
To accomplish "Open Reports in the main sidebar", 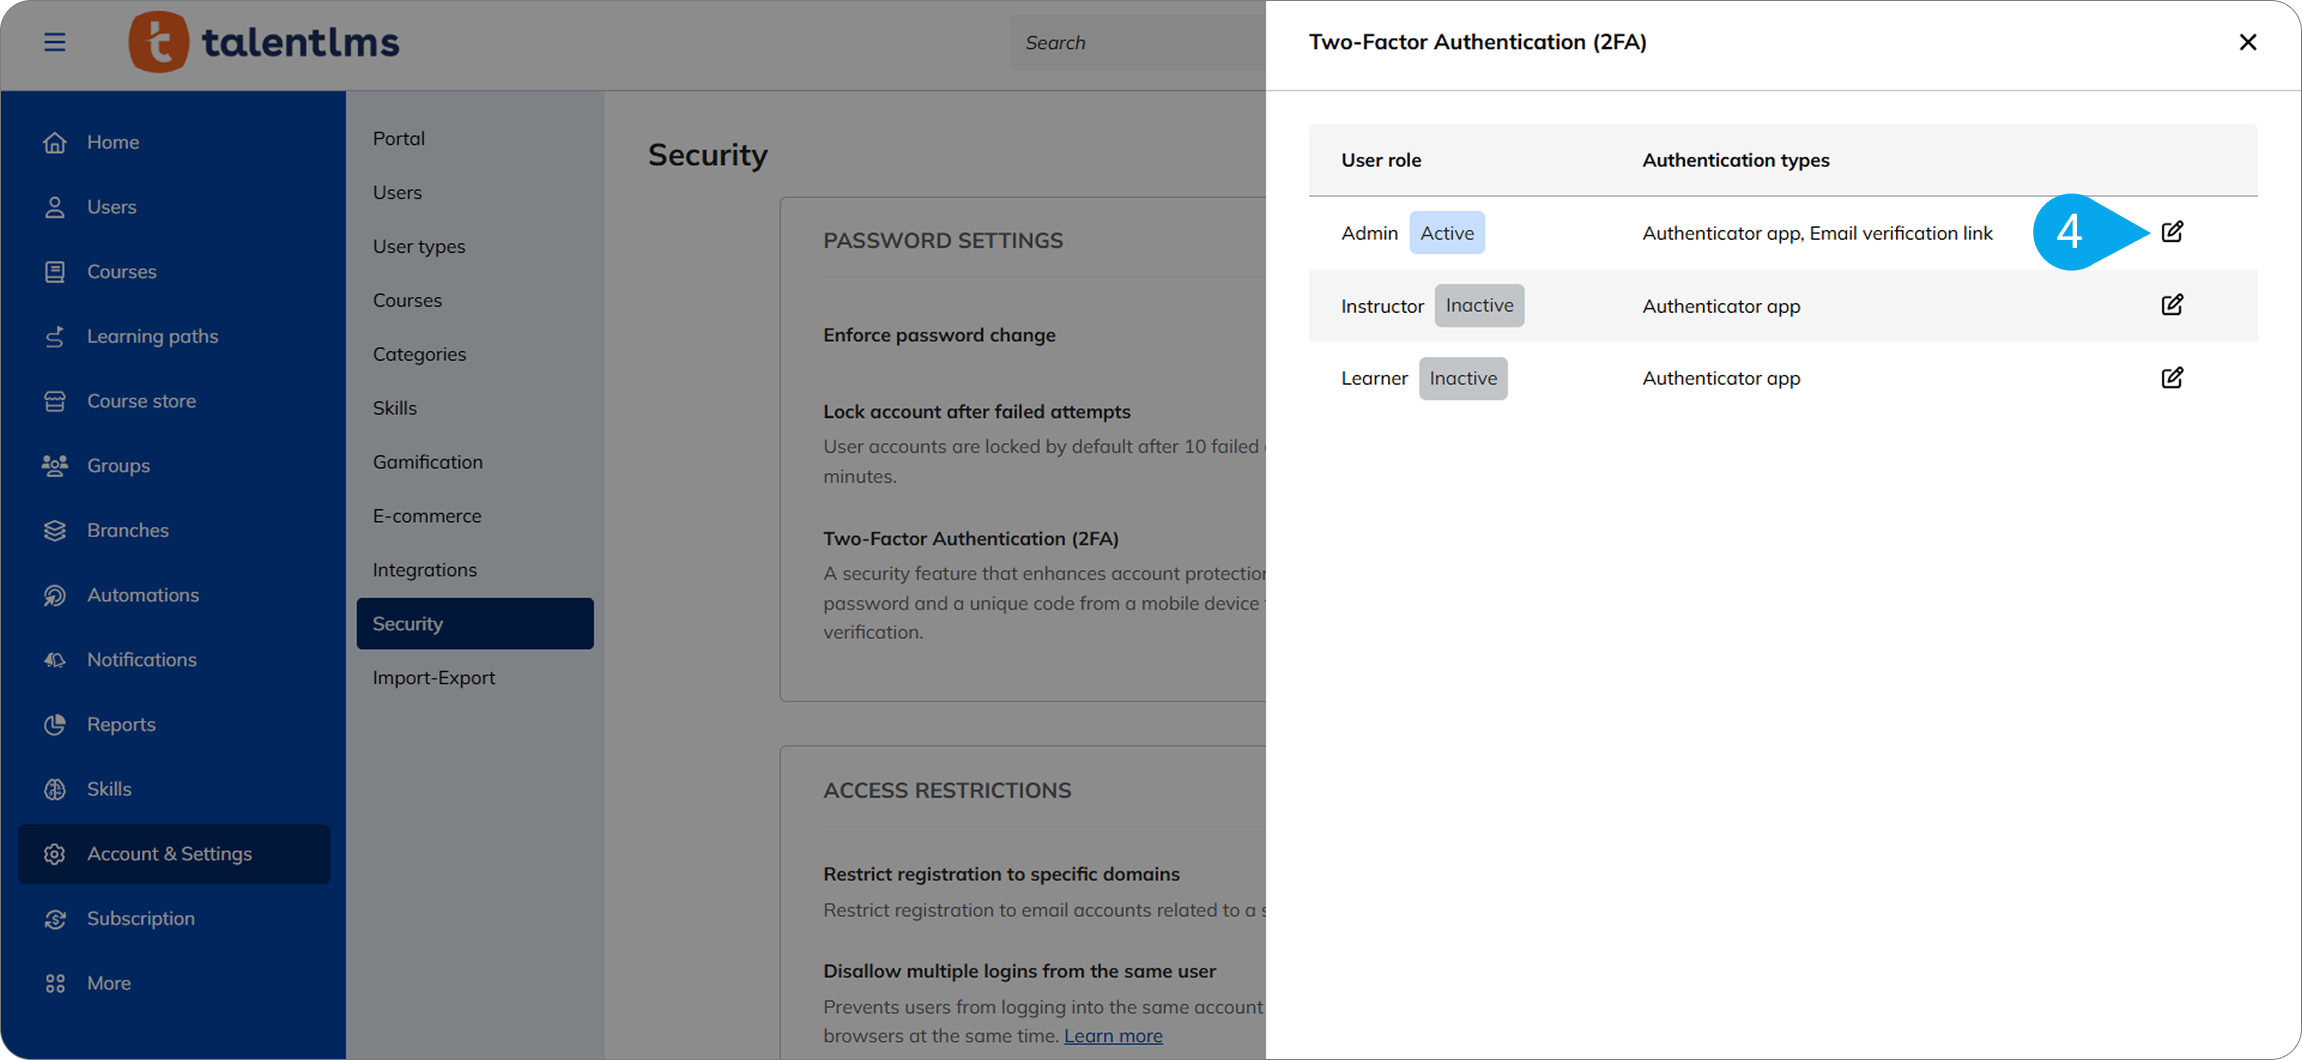I will point(121,724).
